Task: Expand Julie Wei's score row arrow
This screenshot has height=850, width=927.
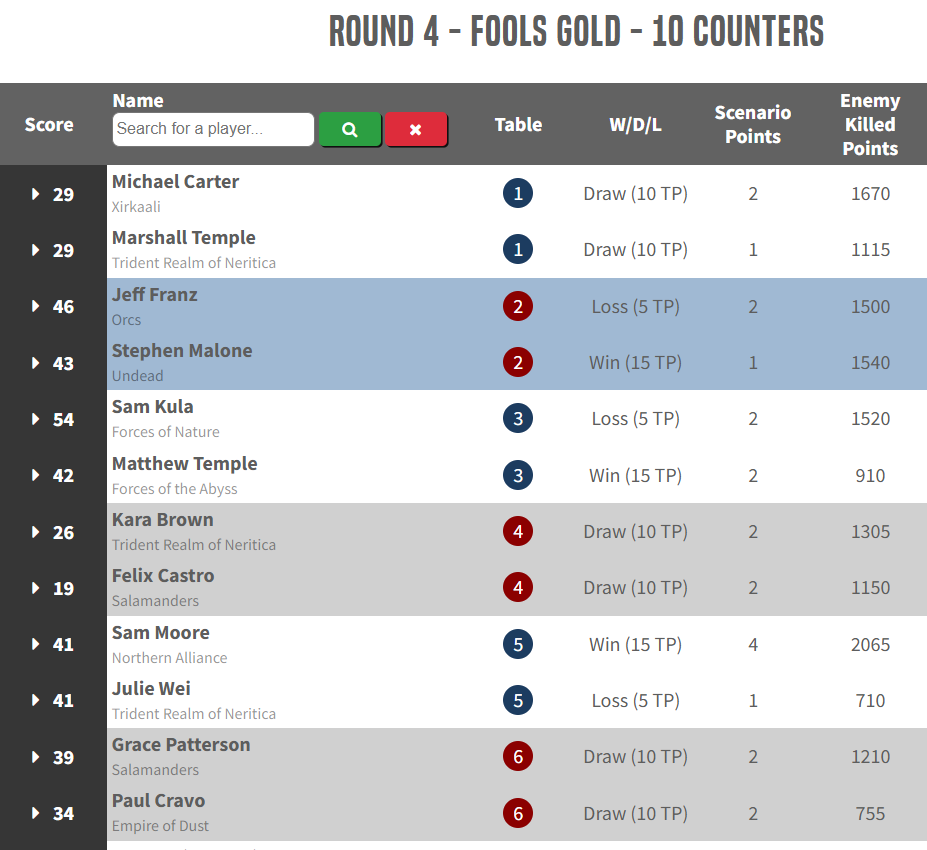Action: click(x=36, y=701)
